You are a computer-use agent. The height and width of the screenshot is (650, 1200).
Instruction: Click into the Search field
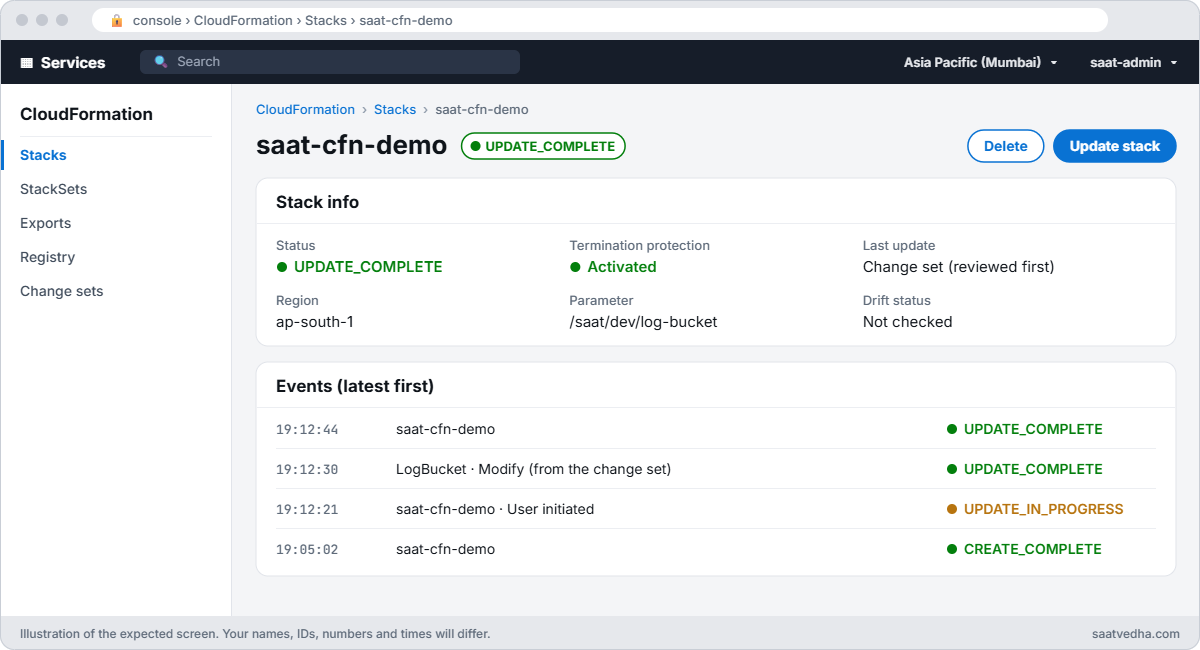[x=330, y=62]
